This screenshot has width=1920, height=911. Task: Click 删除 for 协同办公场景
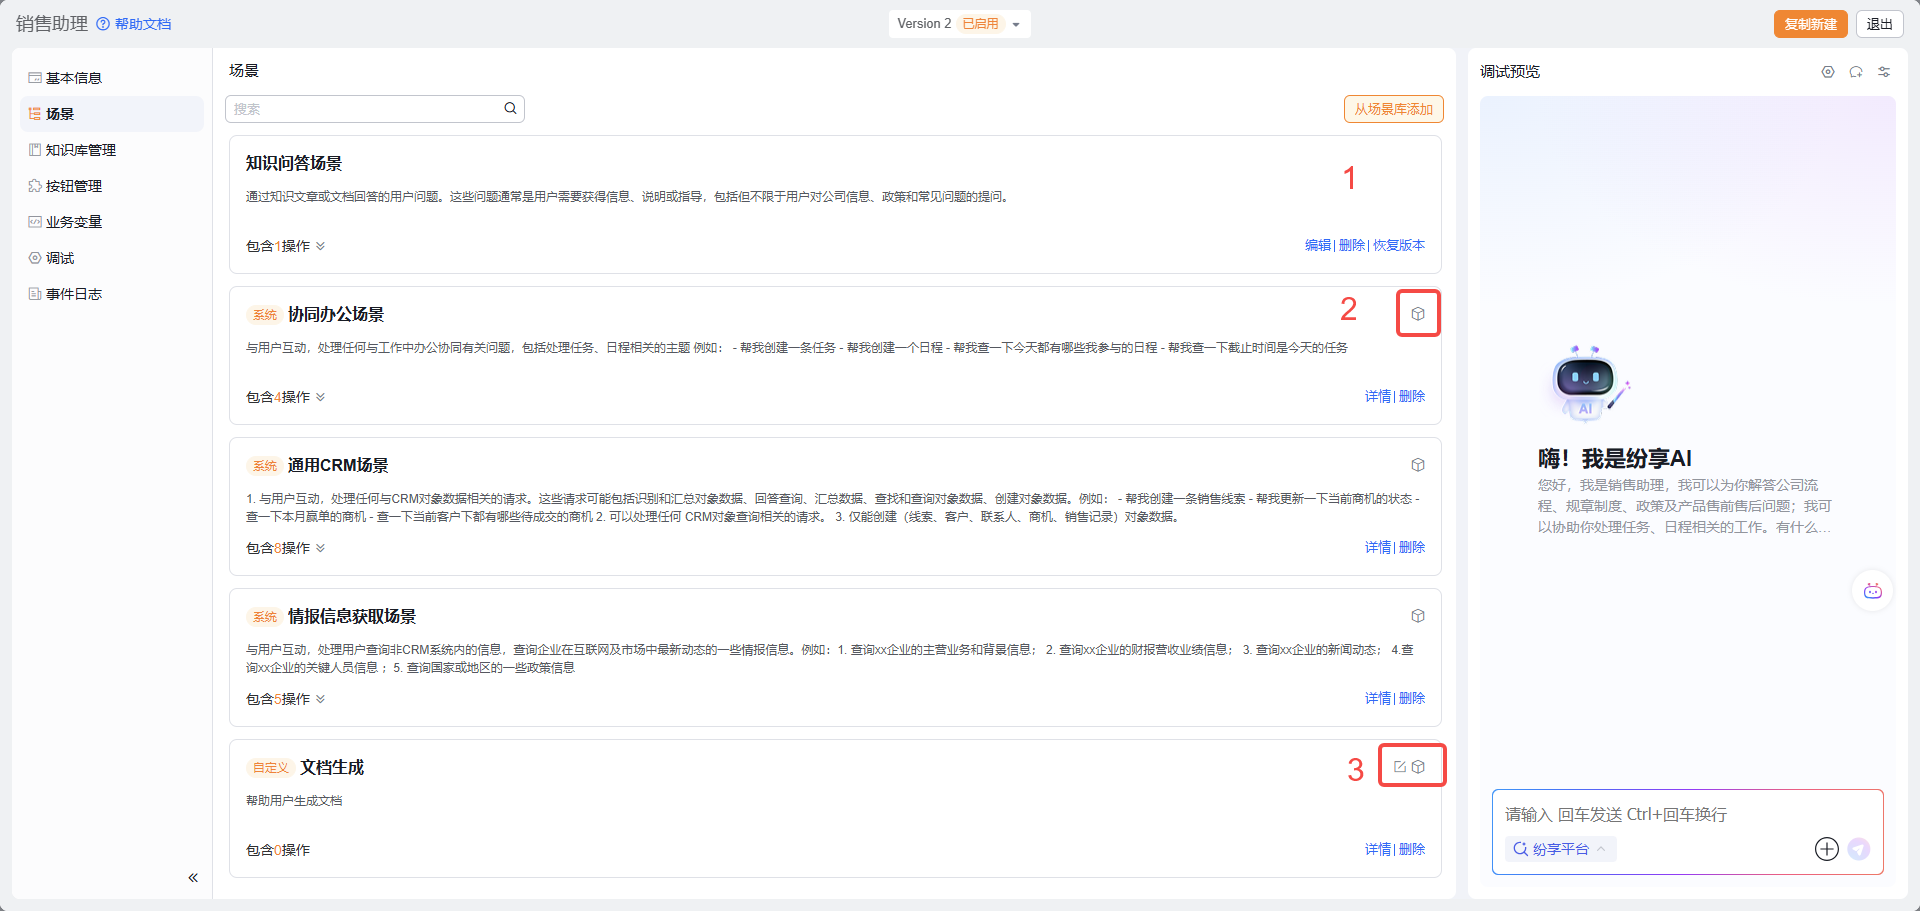(x=1412, y=396)
